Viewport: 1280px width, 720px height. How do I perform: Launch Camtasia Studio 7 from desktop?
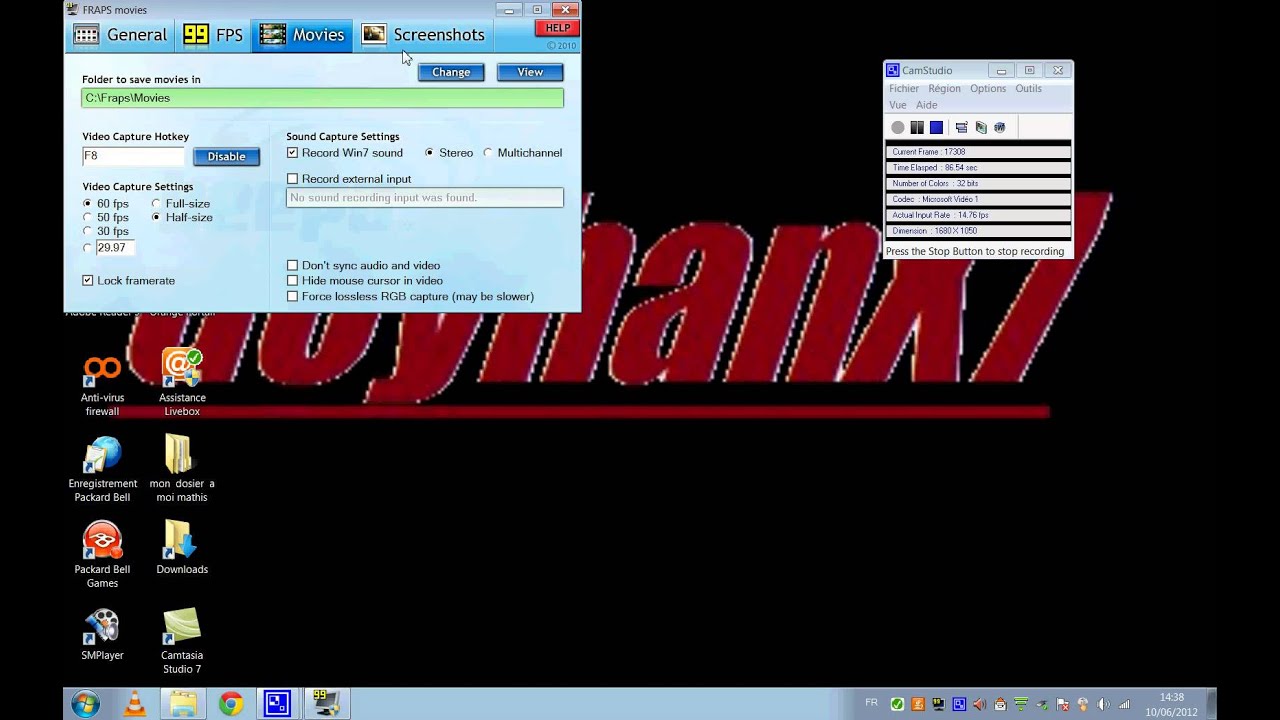[x=182, y=641]
